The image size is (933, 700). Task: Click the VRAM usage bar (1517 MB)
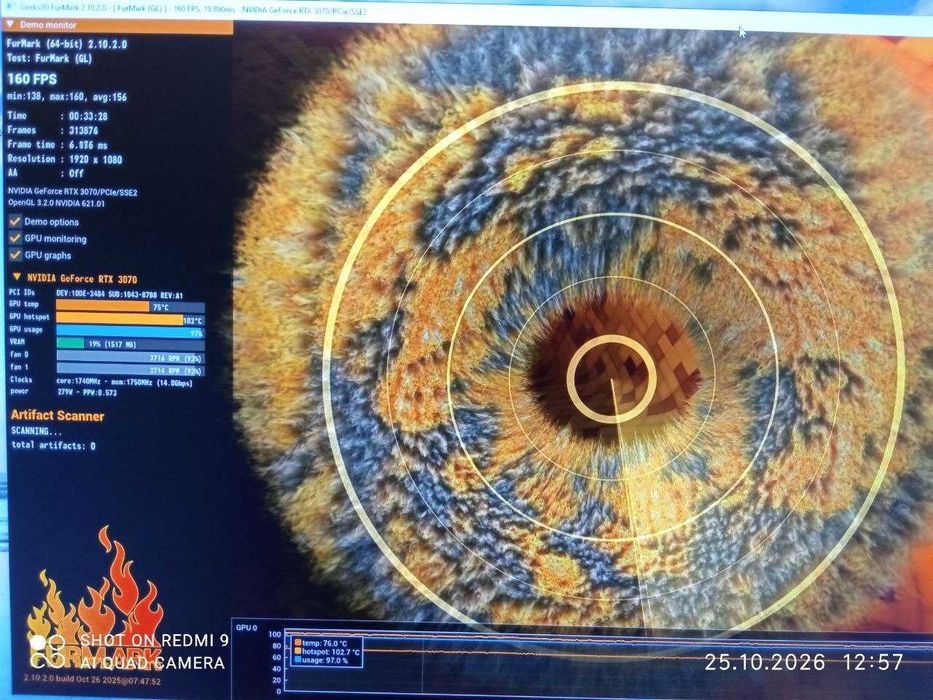click(x=130, y=343)
